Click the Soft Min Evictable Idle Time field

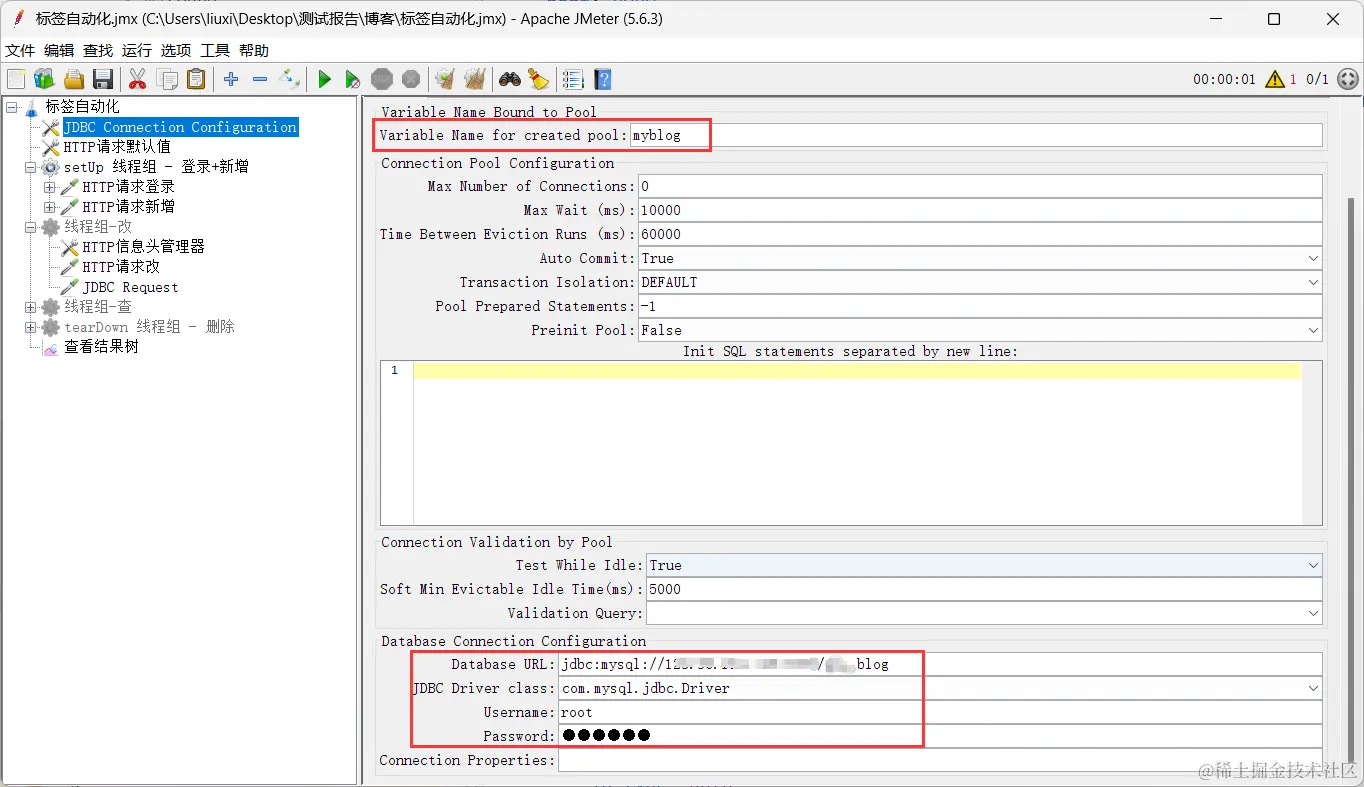(x=984, y=589)
